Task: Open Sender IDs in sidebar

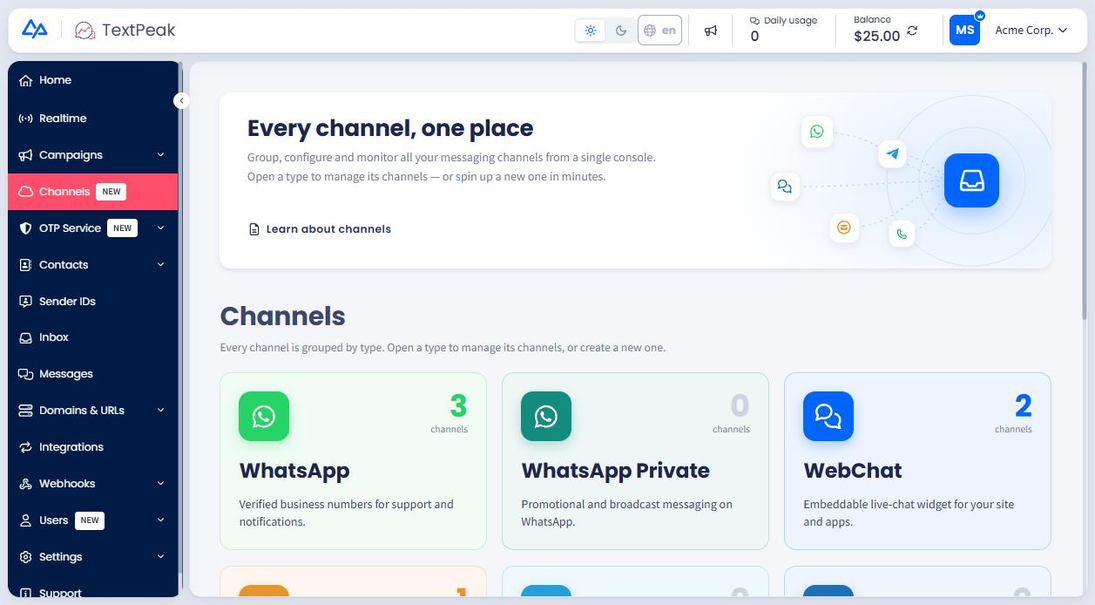Action: (93, 301)
